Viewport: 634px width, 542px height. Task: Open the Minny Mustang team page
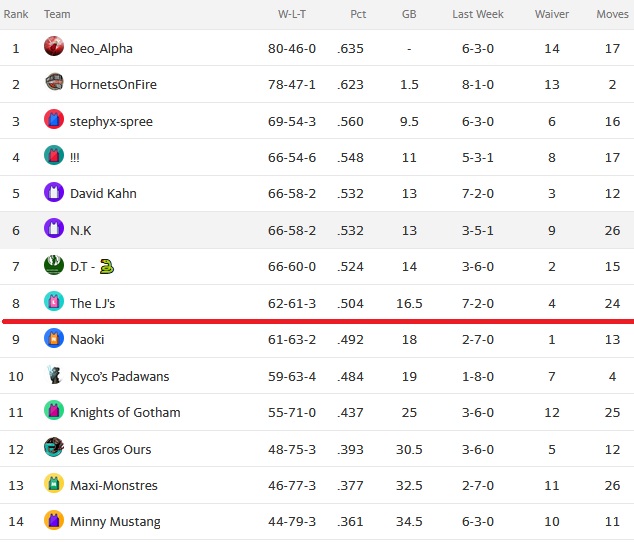[115, 522]
